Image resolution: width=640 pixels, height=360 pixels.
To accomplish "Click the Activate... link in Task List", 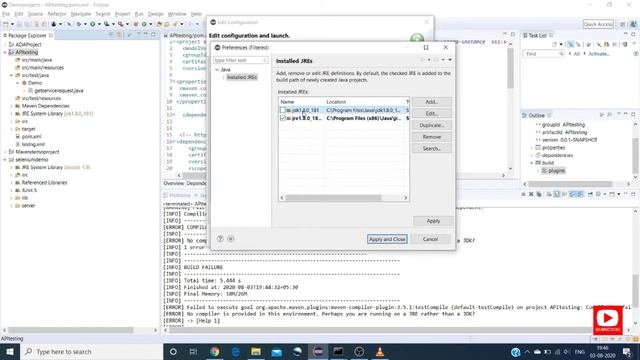I will click(x=599, y=54).
